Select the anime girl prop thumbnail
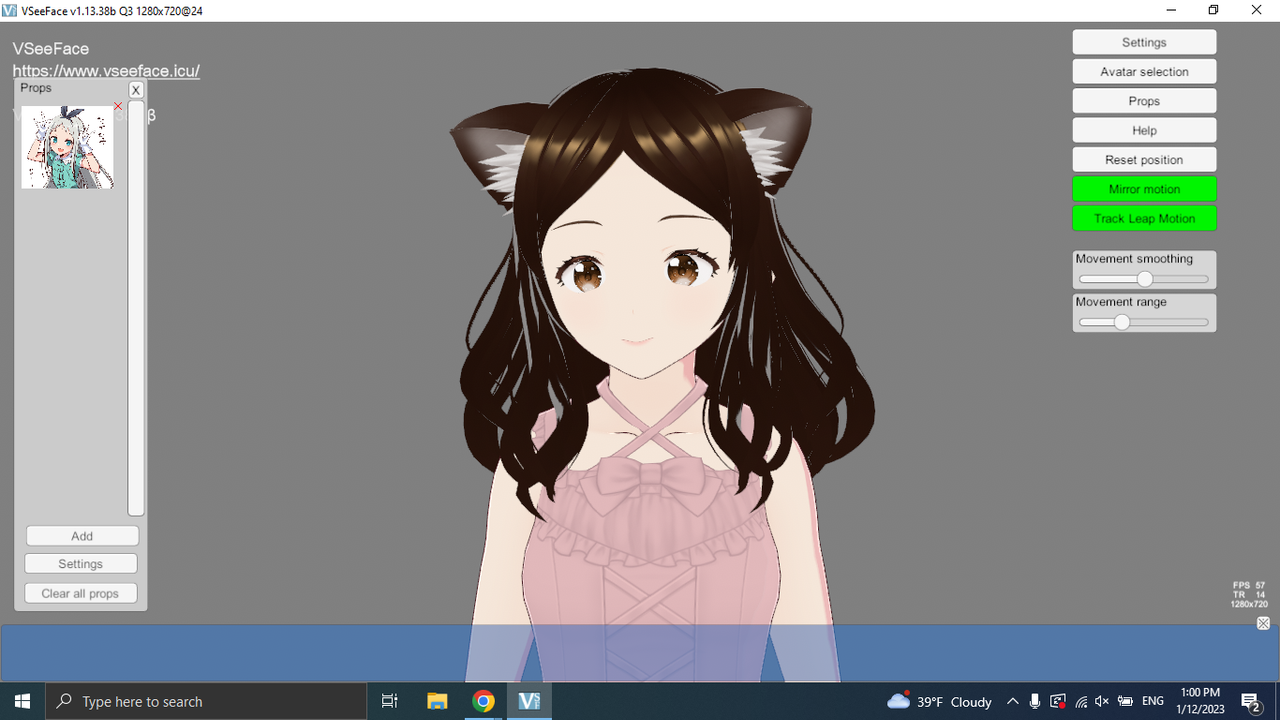This screenshot has width=1280, height=720. click(67, 147)
